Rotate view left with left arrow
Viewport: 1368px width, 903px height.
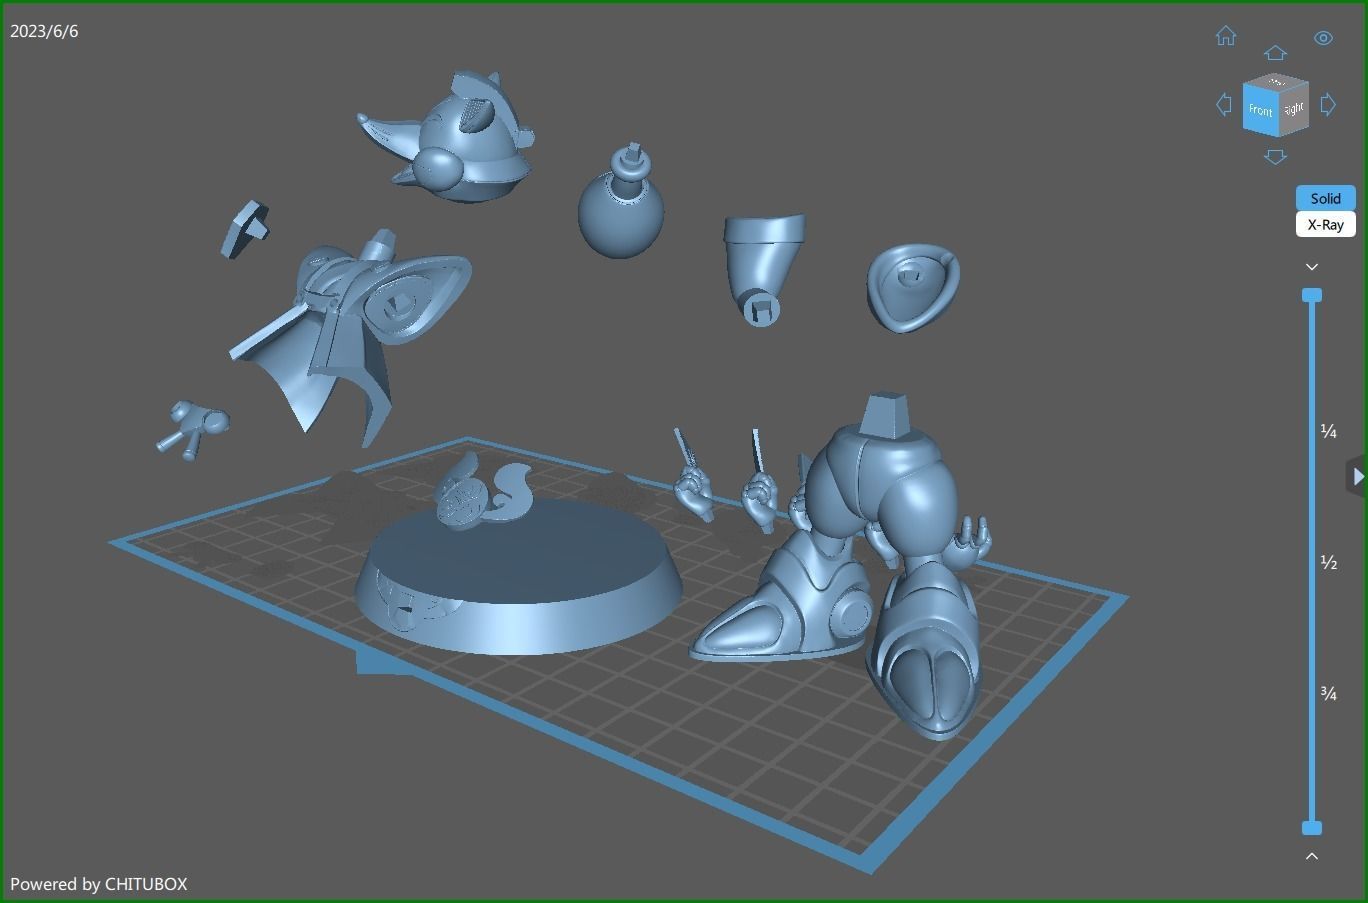(x=1223, y=104)
